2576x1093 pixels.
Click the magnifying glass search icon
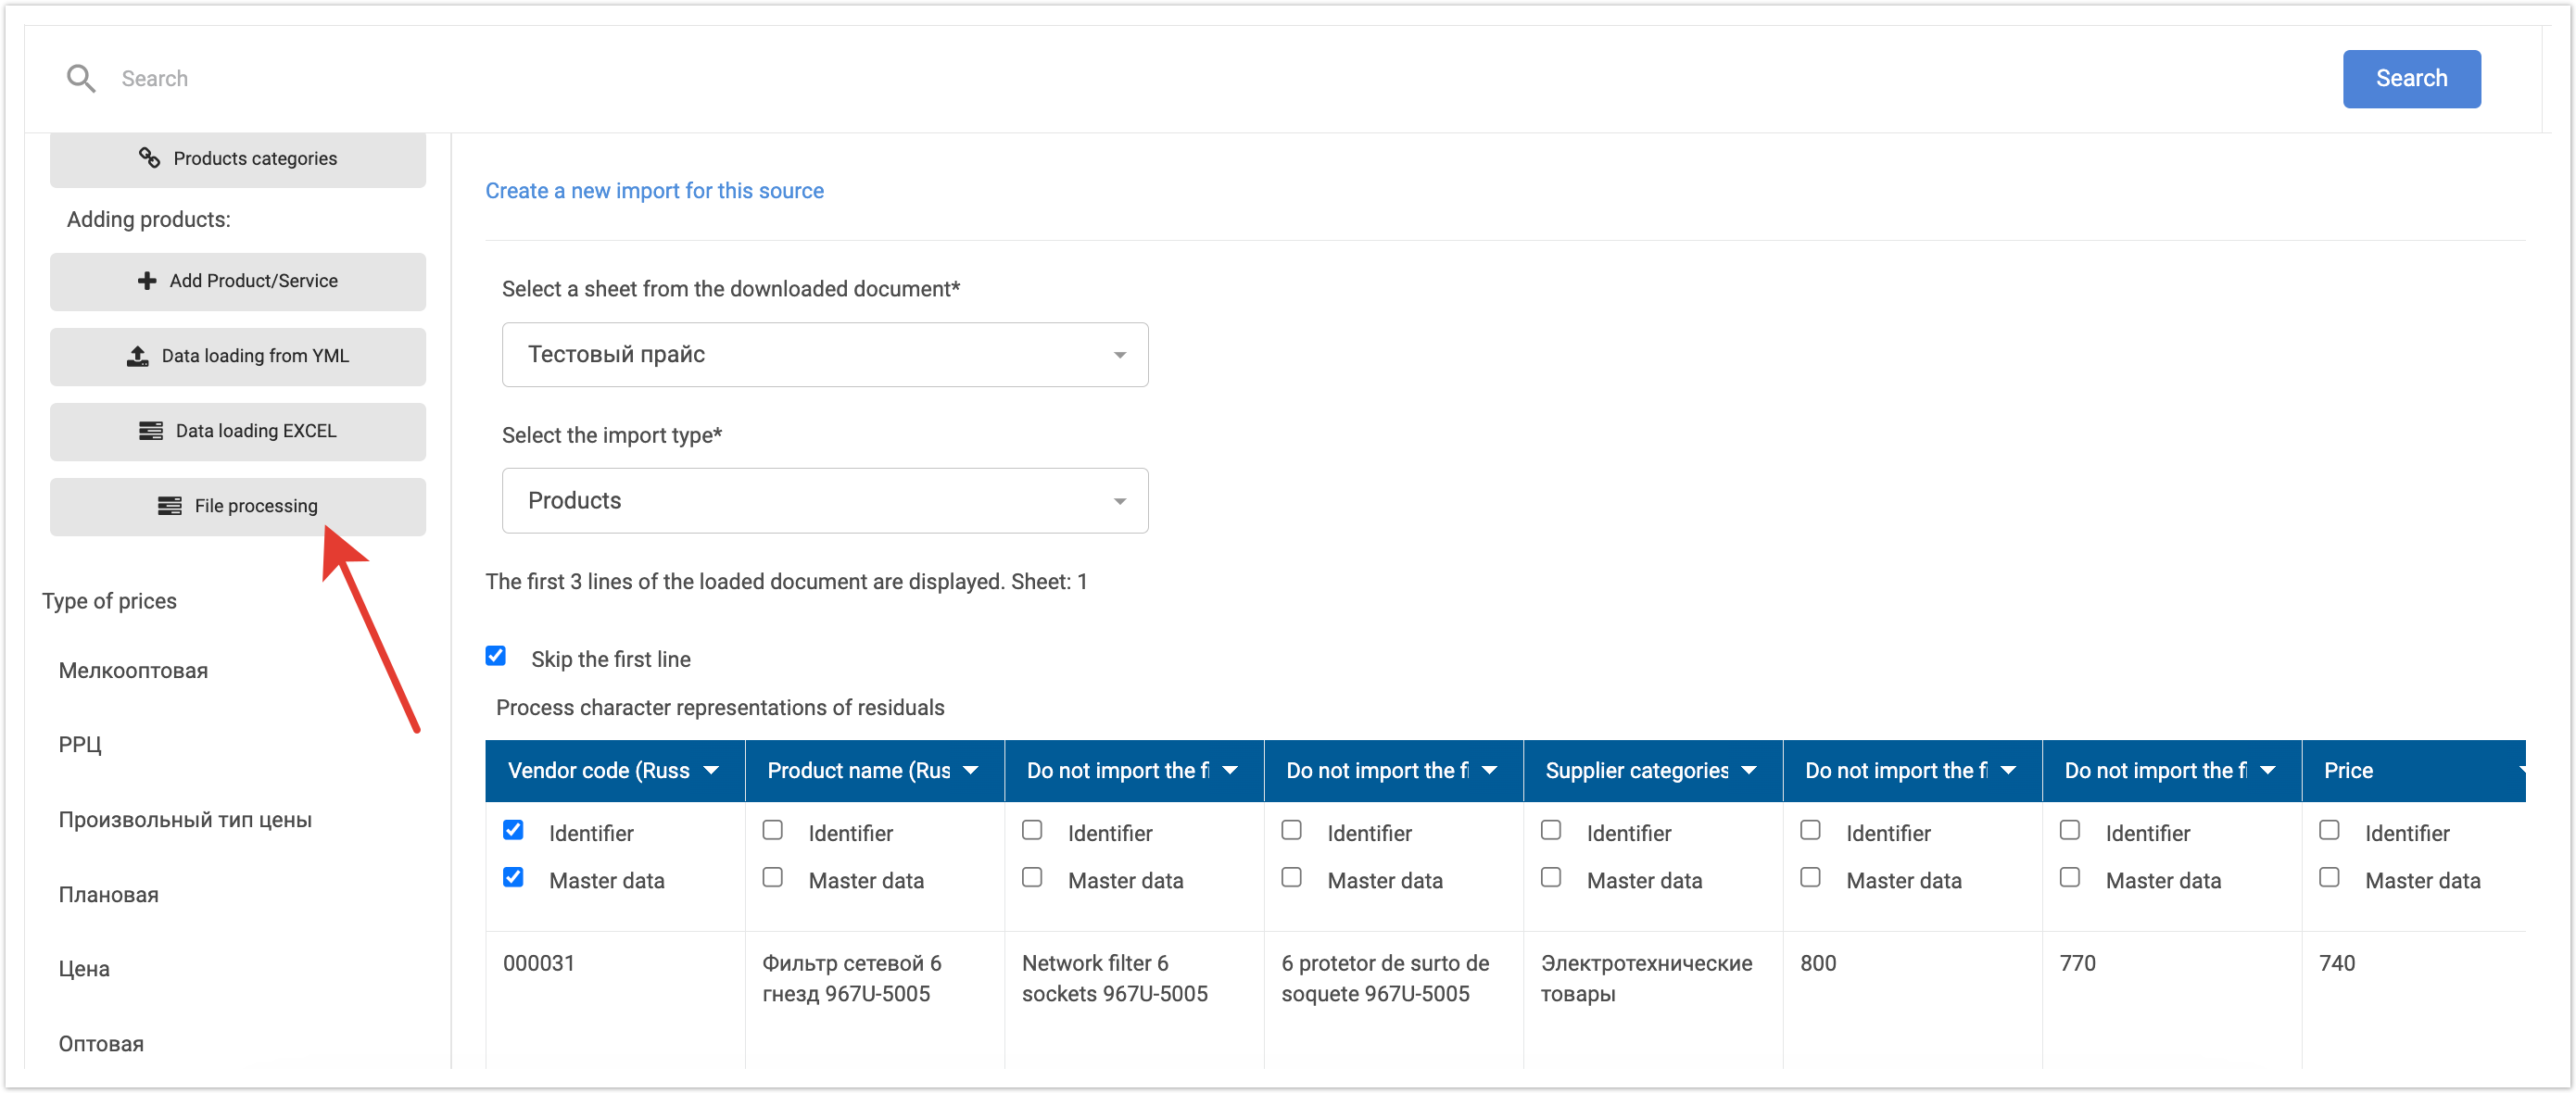click(x=80, y=78)
